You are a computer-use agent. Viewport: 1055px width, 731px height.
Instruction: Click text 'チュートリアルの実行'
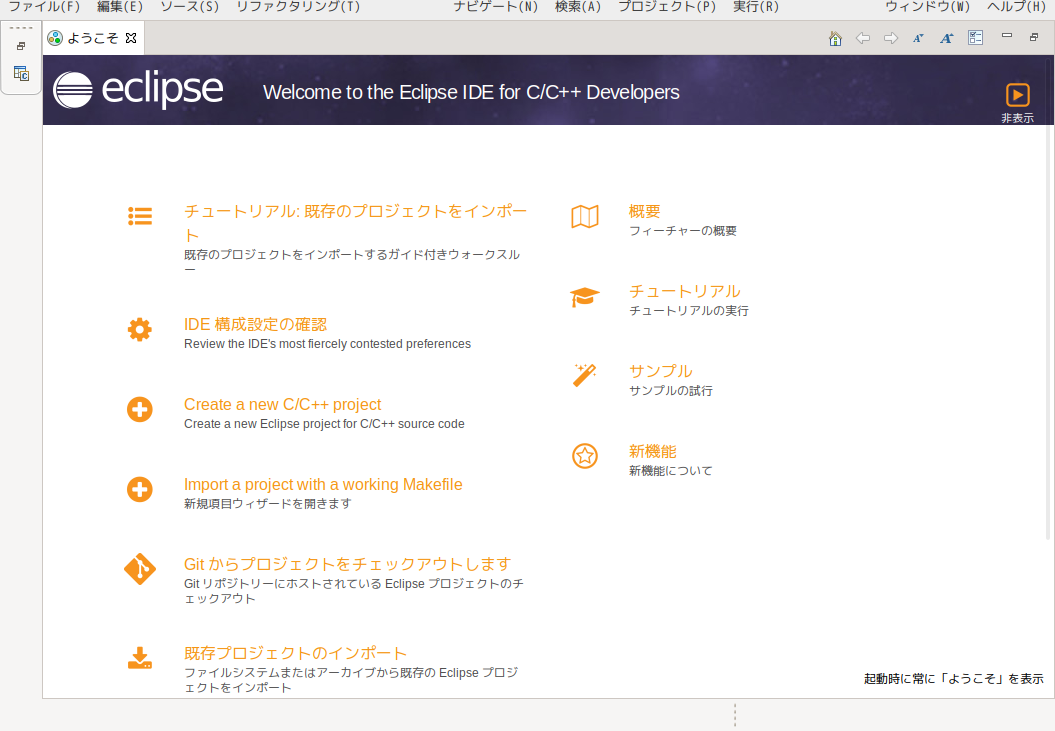(689, 311)
